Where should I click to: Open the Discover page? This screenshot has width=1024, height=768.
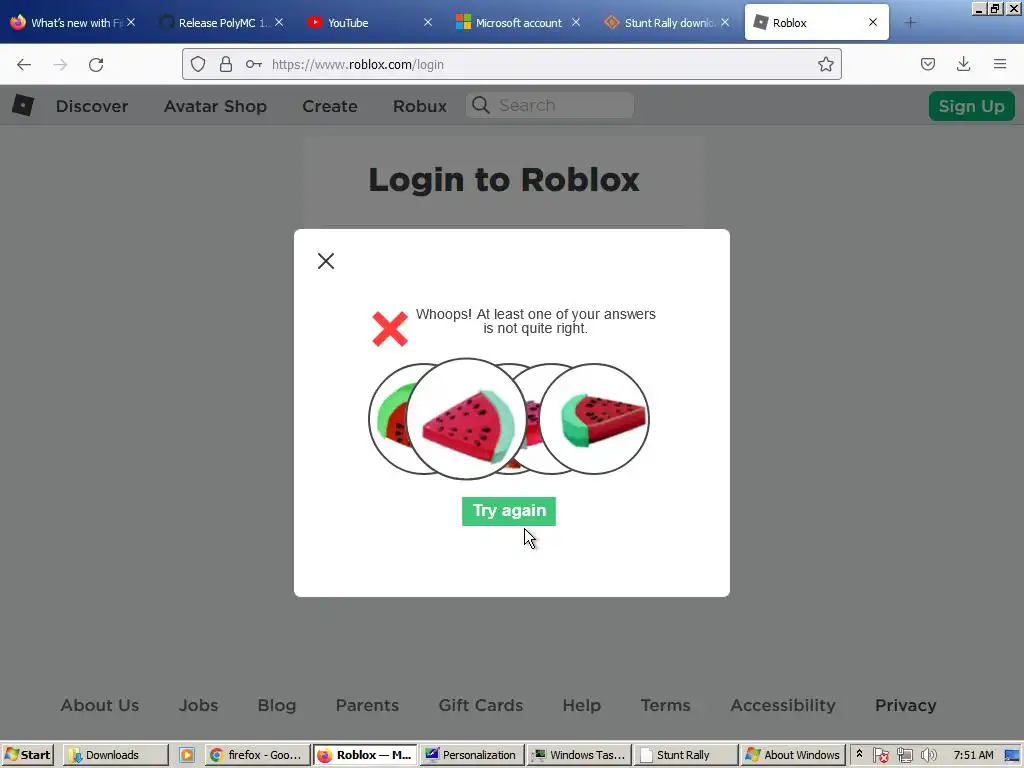(x=91, y=106)
